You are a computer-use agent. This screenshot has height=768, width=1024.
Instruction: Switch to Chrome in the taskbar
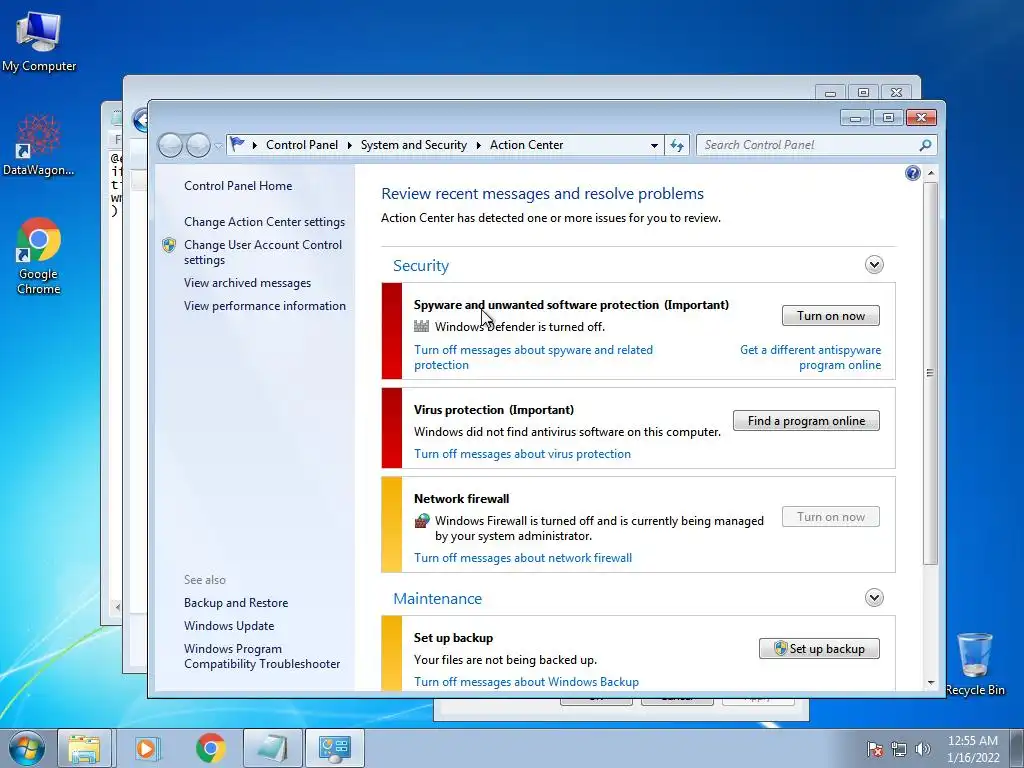(210, 748)
